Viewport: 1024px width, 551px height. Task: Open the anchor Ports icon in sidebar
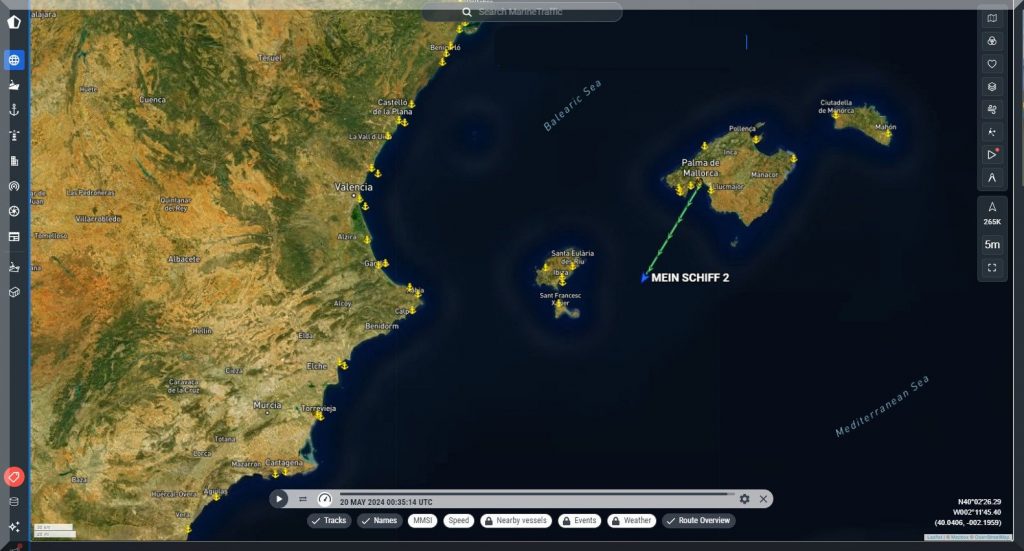[x=14, y=110]
